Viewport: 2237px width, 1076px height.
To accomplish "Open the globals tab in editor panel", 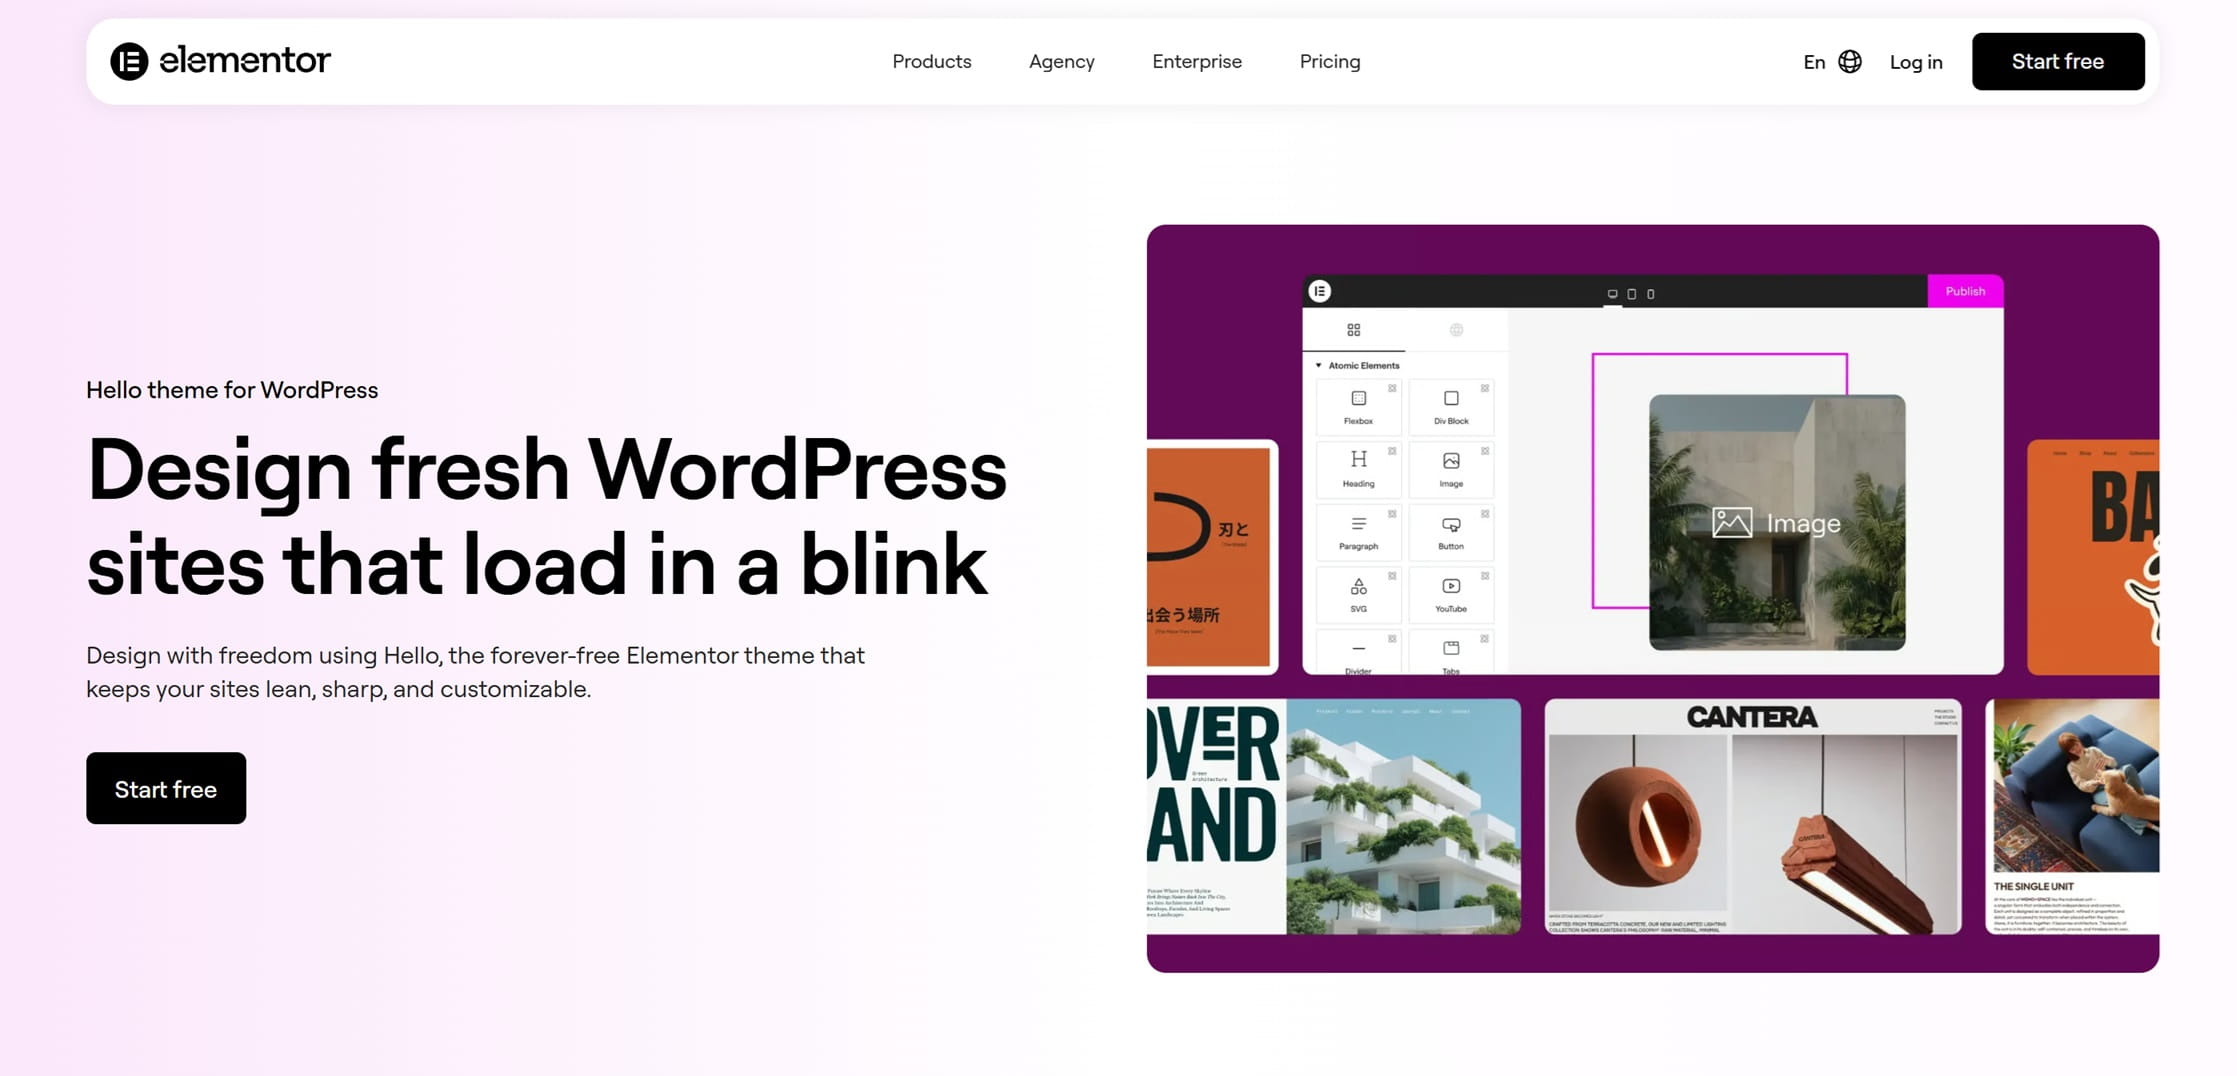I will pos(1456,330).
